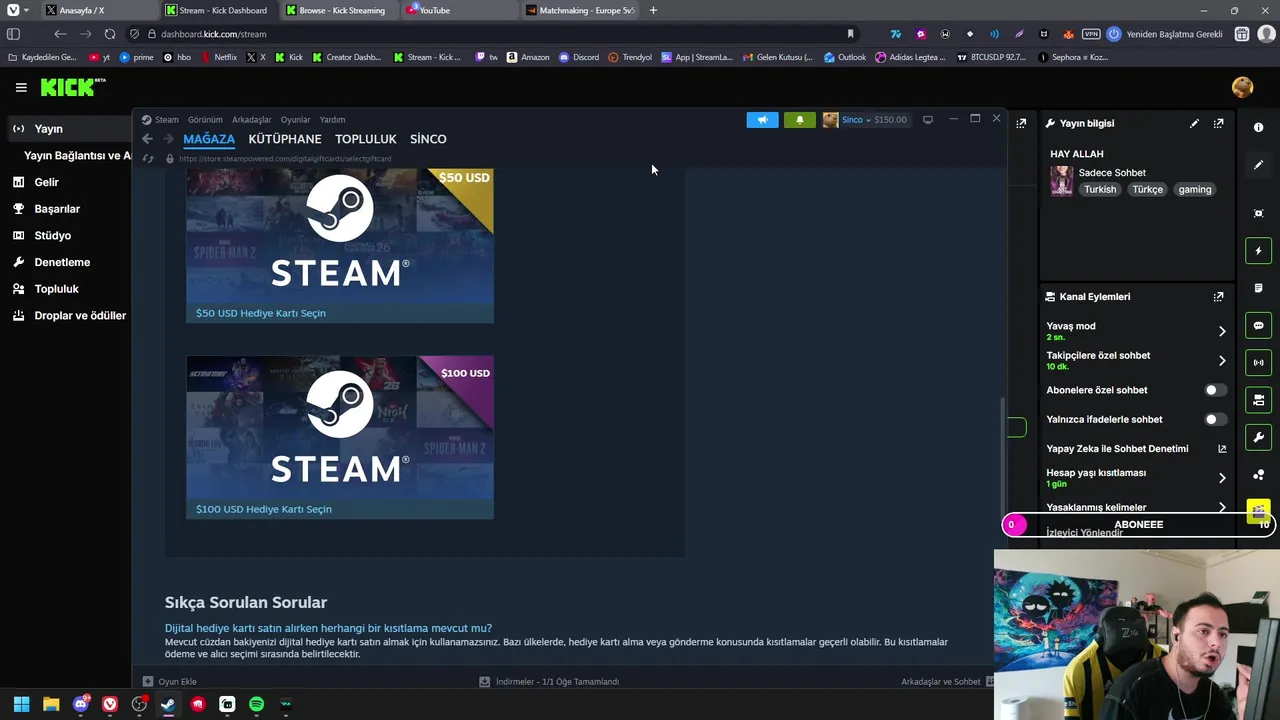
Task: Open the Görünüm menu in Steam
Action: tap(205, 120)
